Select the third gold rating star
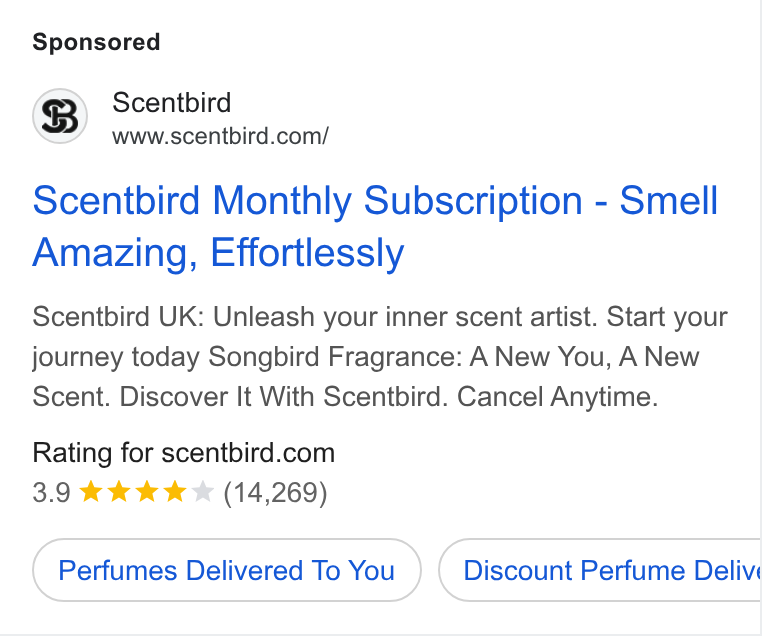The height and width of the screenshot is (636, 762). [146, 491]
